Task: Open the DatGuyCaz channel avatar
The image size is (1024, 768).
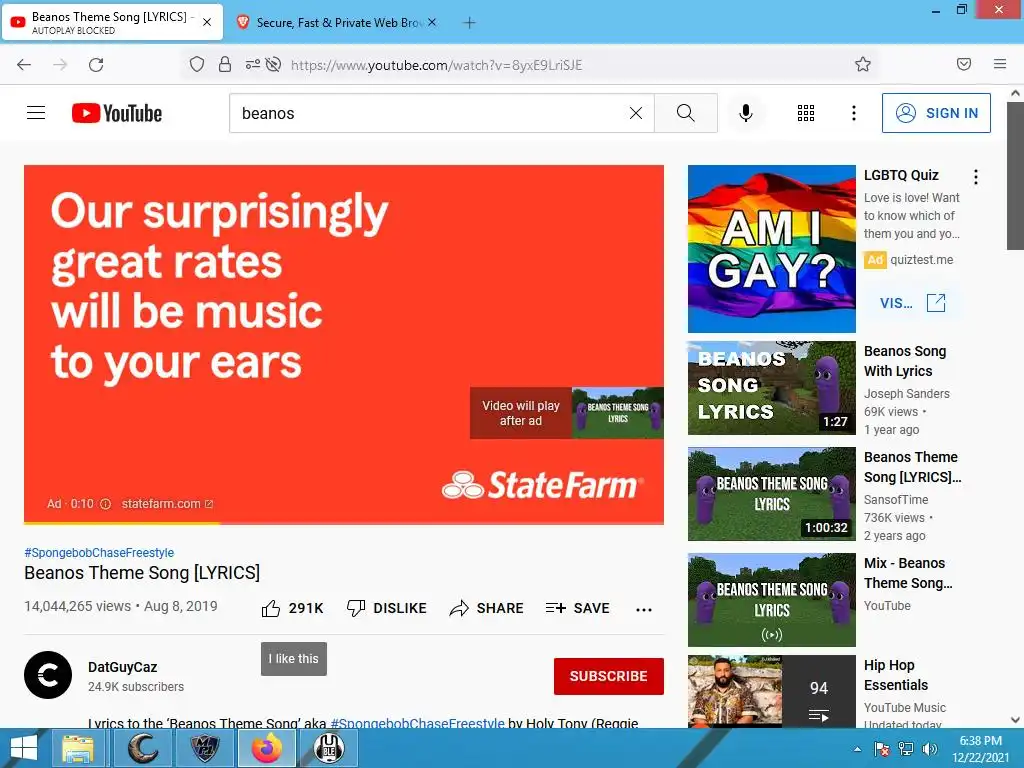Action: coord(48,675)
